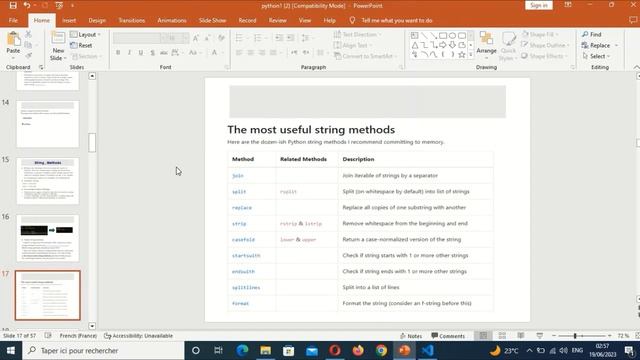Screen dimensions: 640x360
Task: Start the slide show from the status bar
Action: (x=540, y=336)
